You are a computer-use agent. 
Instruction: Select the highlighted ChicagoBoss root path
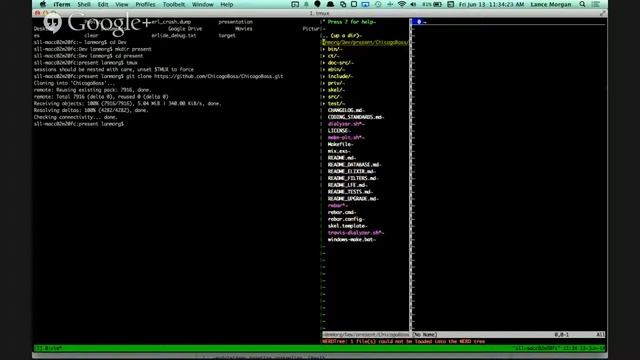click(x=365, y=42)
